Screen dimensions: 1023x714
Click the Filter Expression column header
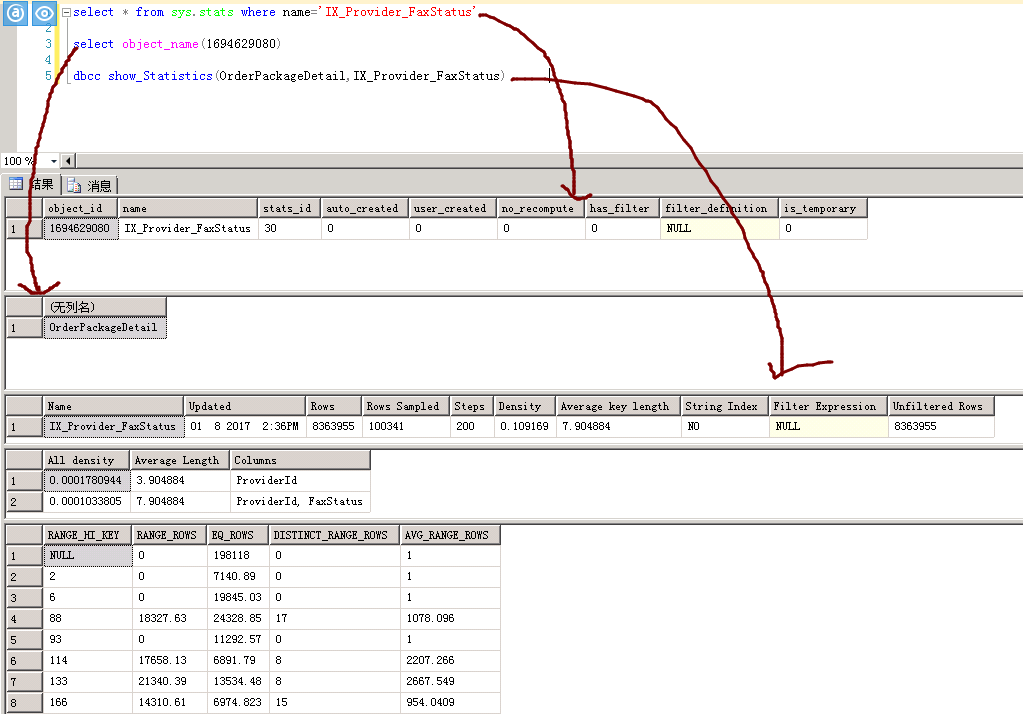point(828,406)
